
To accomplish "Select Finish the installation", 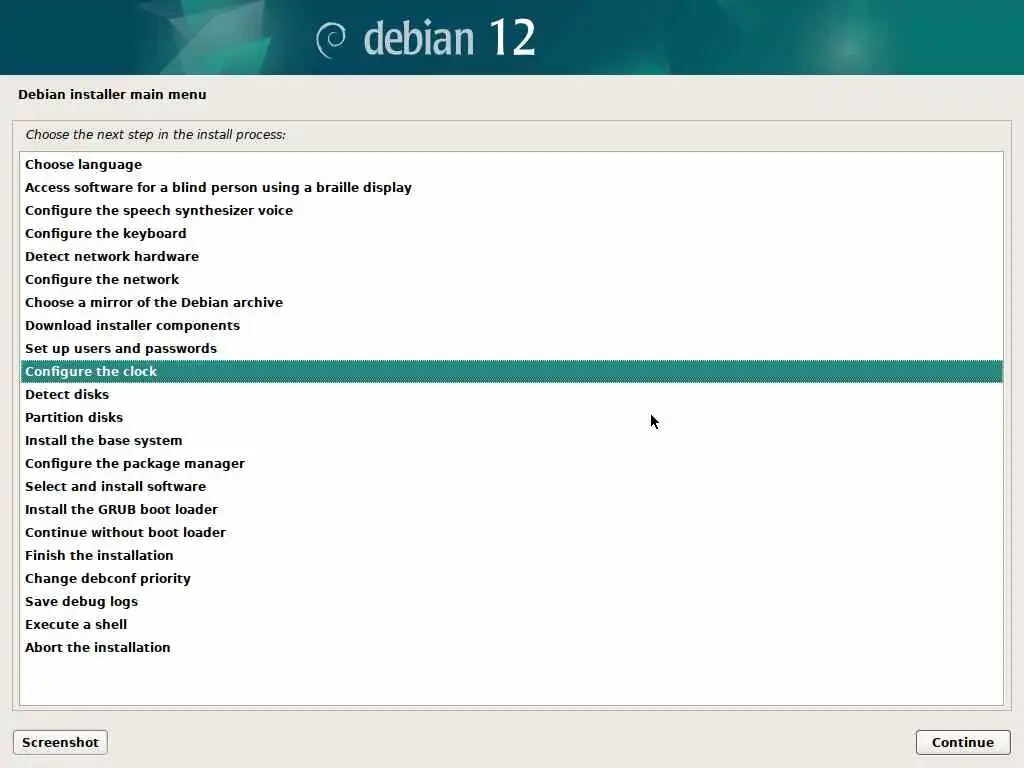I will (511, 555).
